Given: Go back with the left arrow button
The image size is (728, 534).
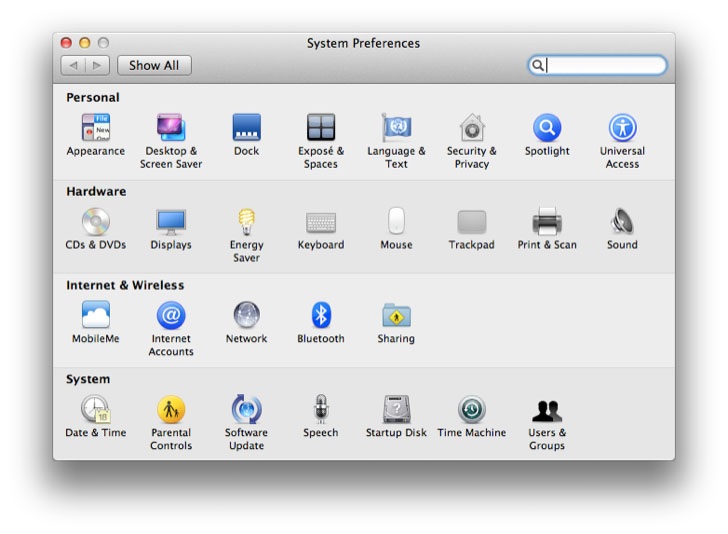Looking at the screenshot, I should click(x=73, y=65).
